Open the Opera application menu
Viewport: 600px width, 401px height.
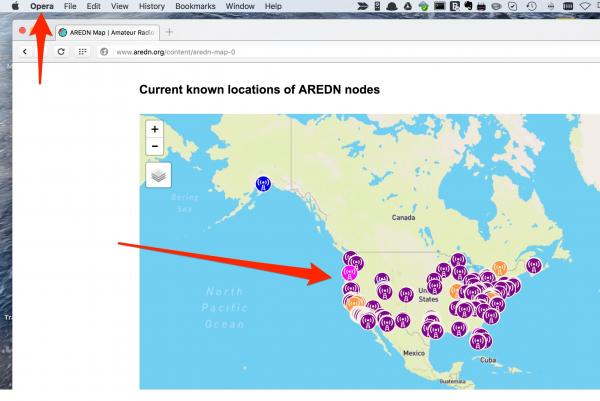coord(42,6)
